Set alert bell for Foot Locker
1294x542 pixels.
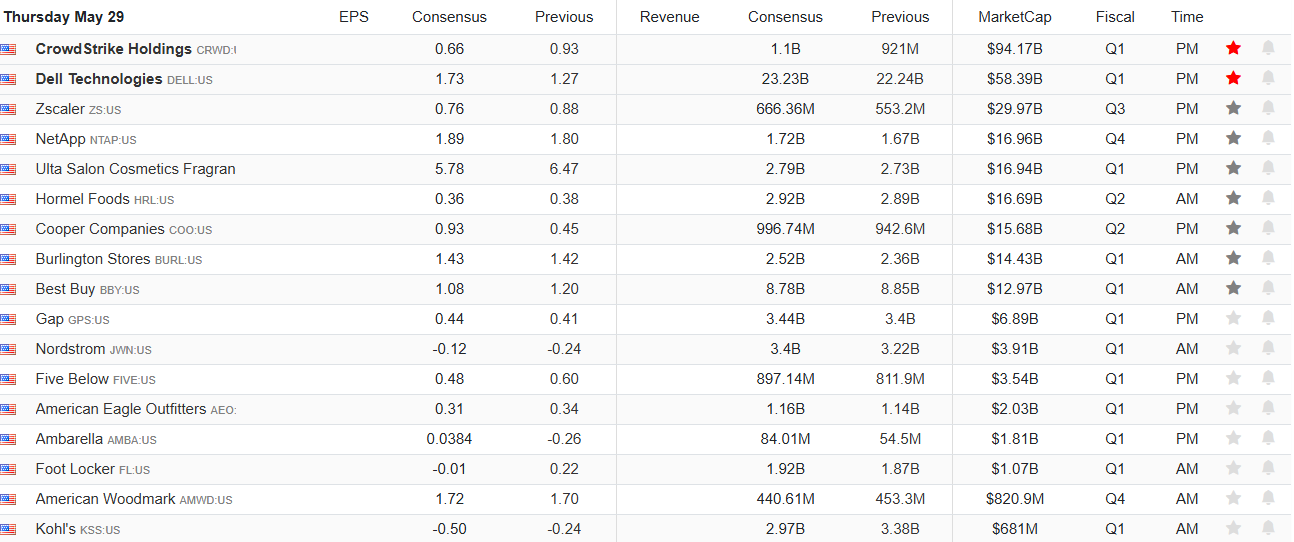click(x=1268, y=468)
